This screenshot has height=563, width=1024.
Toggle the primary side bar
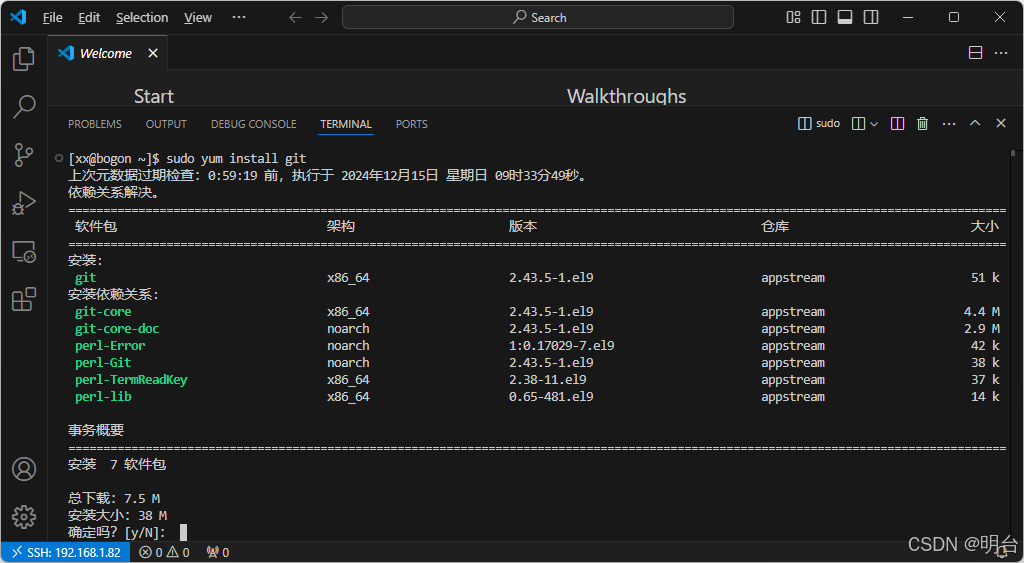(819, 18)
